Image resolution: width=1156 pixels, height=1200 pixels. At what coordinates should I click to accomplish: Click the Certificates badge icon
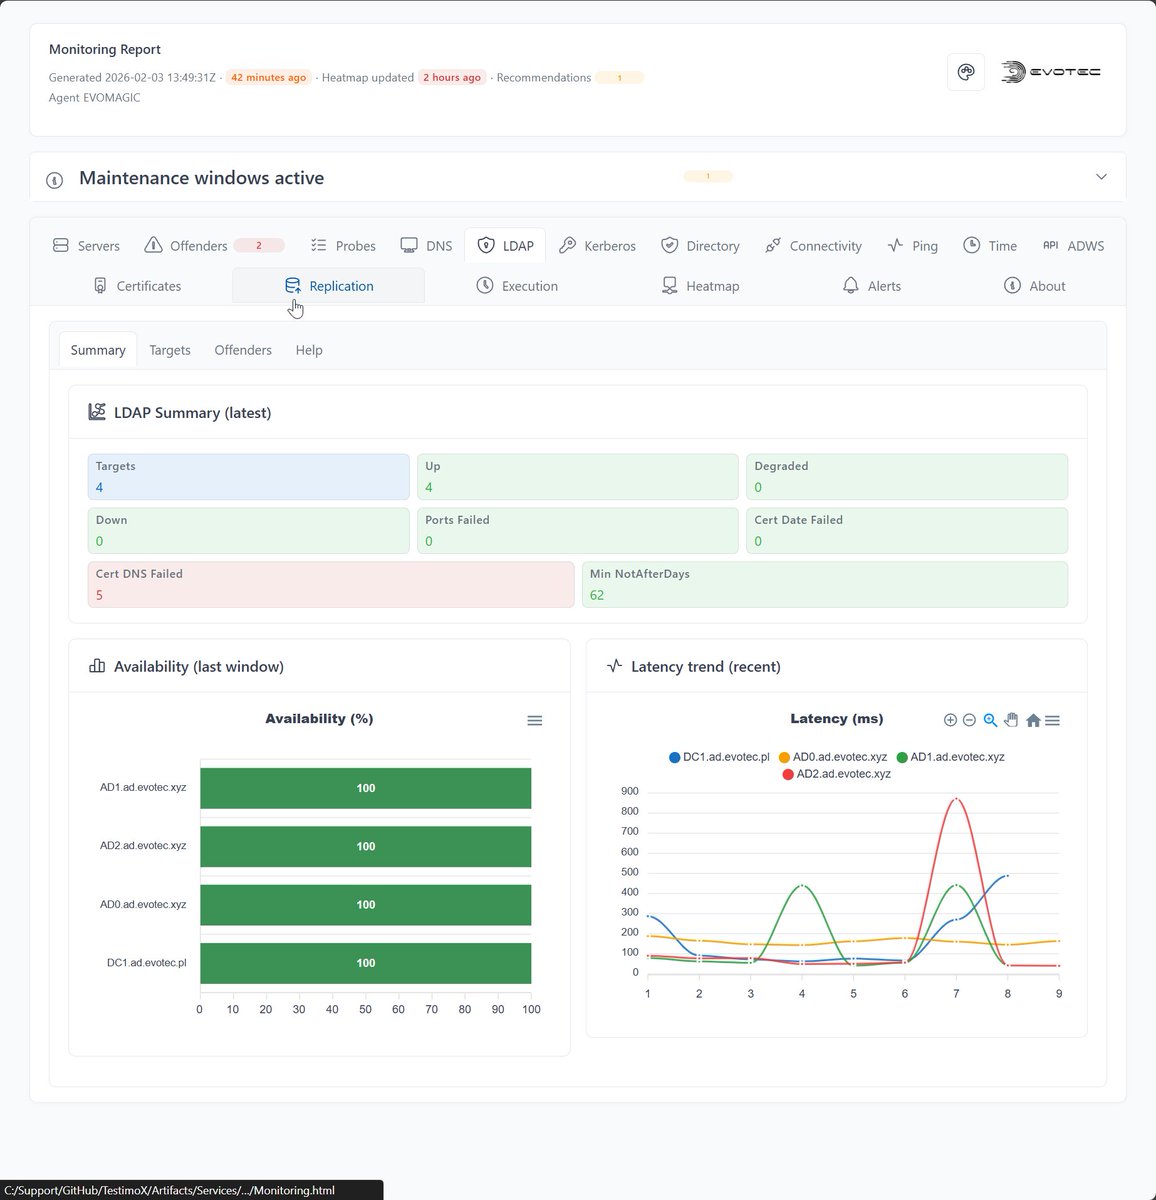[x=100, y=286]
